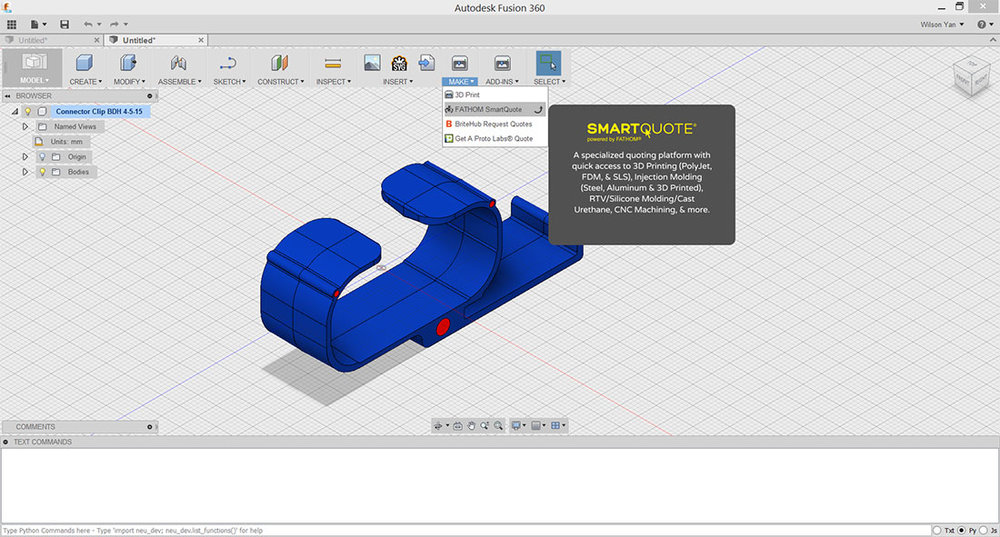Open the Wilson Yan account menu
The image size is (1000, 537).
coord(942,24)
